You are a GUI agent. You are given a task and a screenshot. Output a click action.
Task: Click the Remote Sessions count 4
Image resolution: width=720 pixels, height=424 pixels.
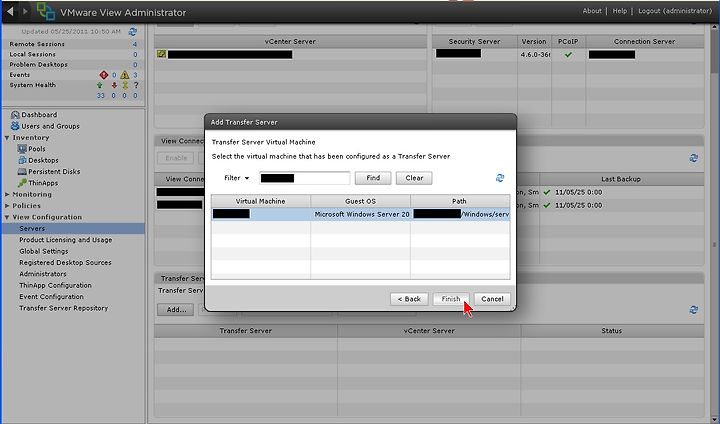coord(135,45)
